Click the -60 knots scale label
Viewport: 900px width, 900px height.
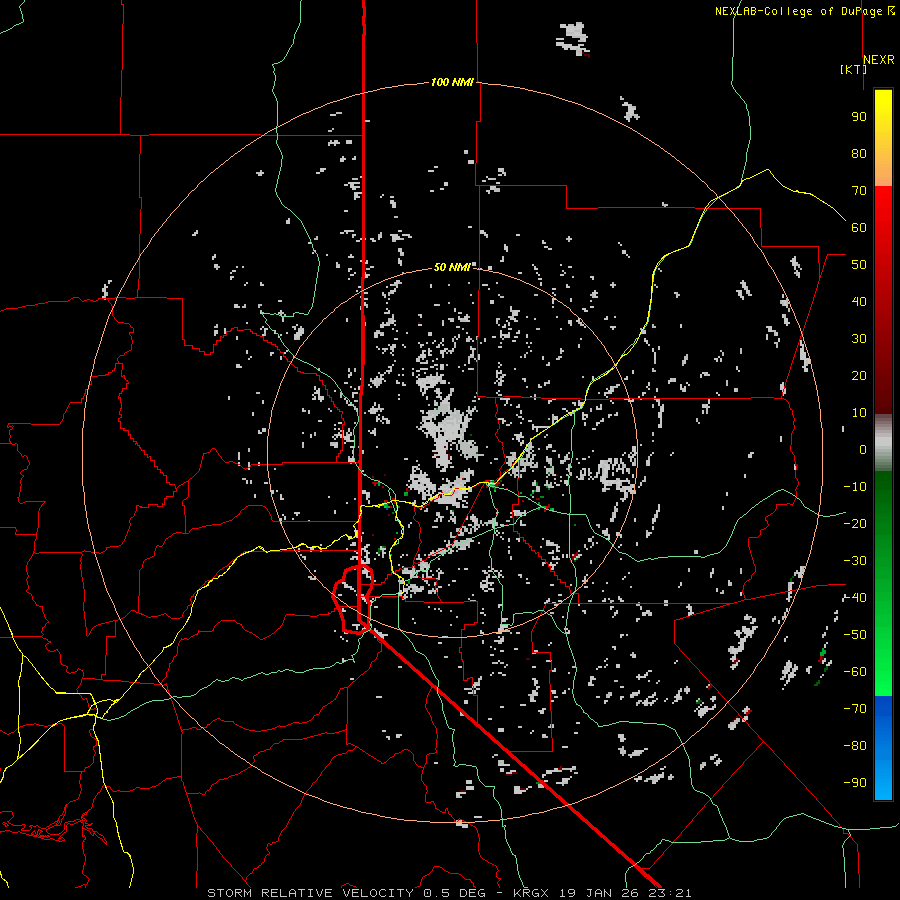click(x=855, y=672)
